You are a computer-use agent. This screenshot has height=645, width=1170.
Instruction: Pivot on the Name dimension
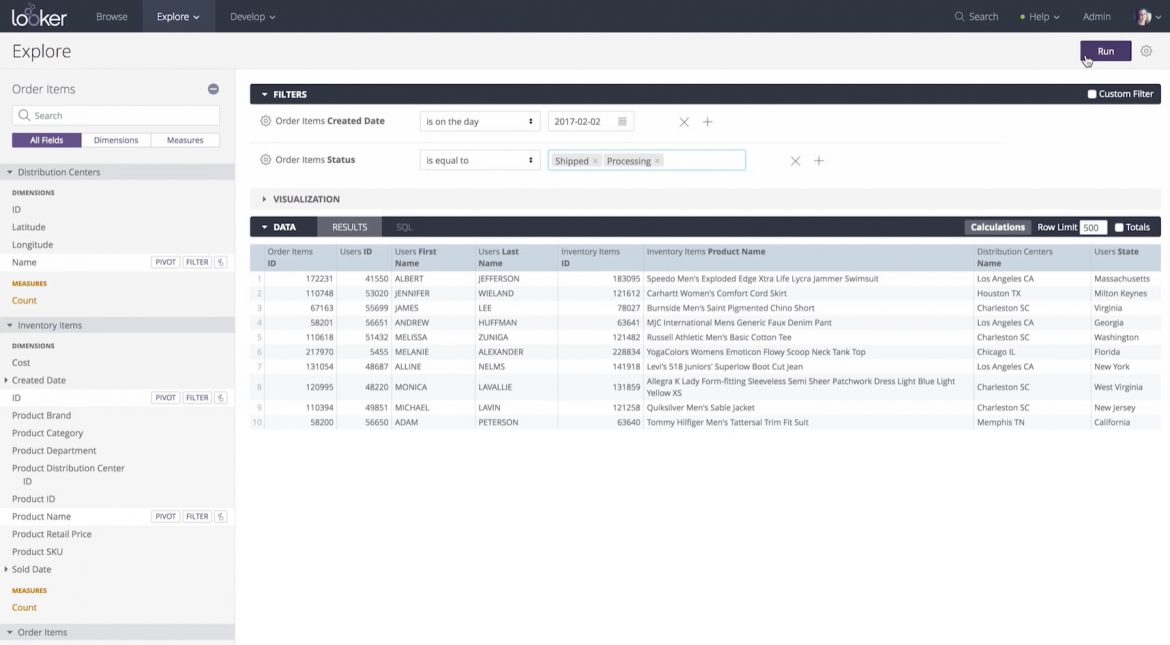tap(165, 261)
